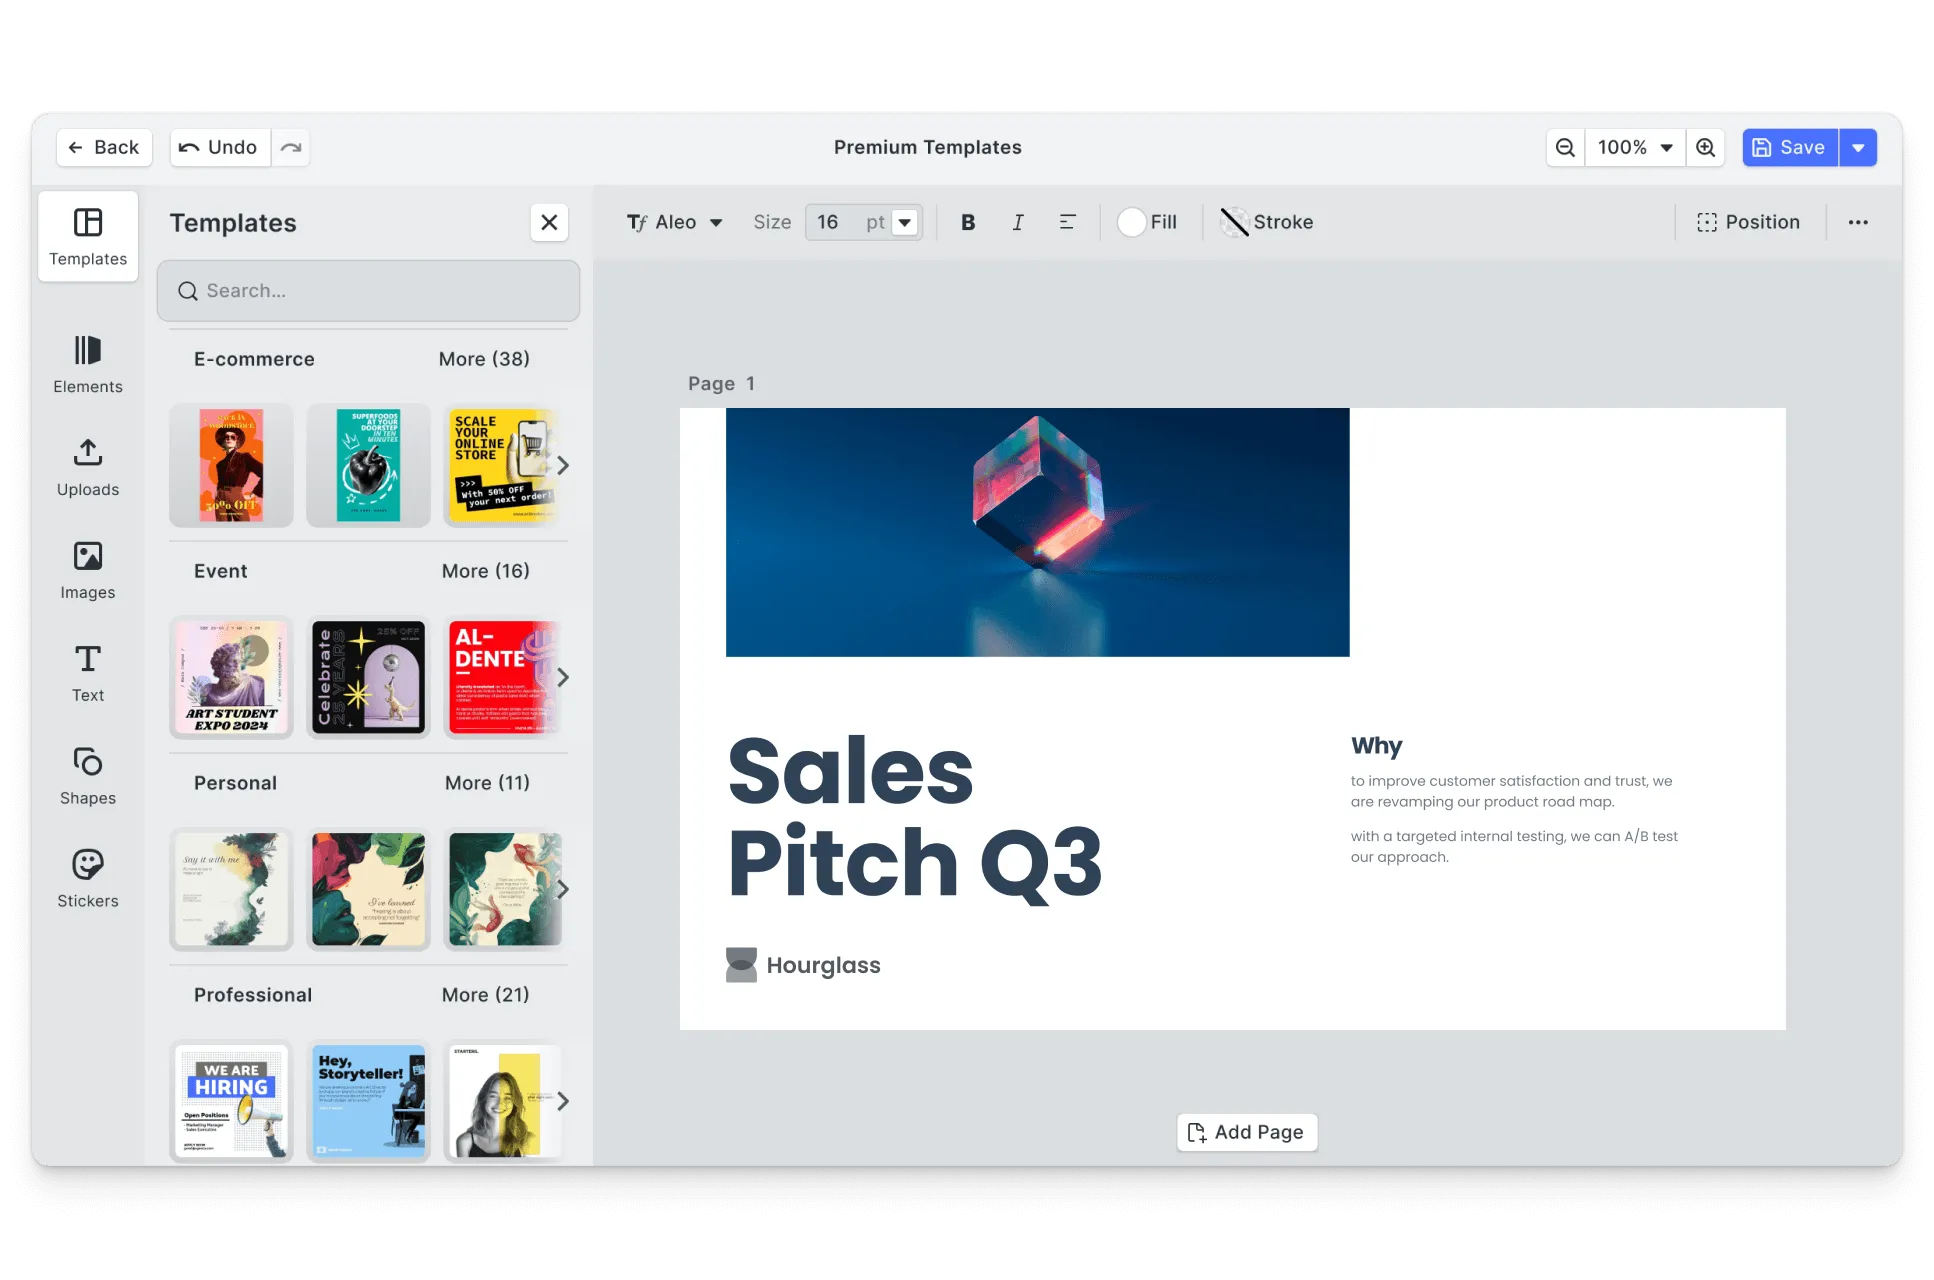This screenshot has height=1280, width=1934.
Task: Open the Position options
Action: click(x=1748, y=222)
